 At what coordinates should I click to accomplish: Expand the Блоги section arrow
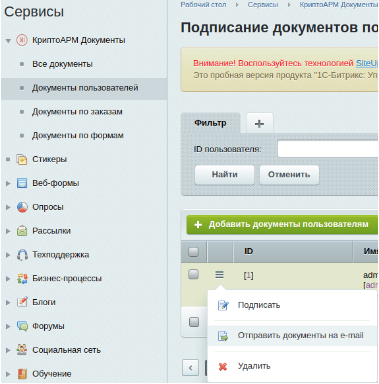pos(8,302)
